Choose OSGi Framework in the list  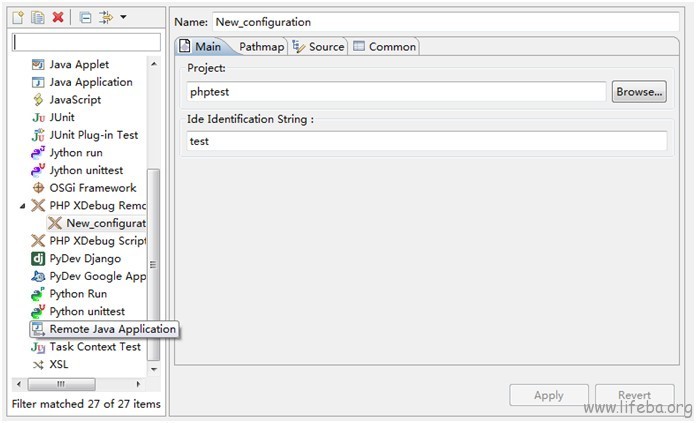pyautogui.click(x=92, y=188)
